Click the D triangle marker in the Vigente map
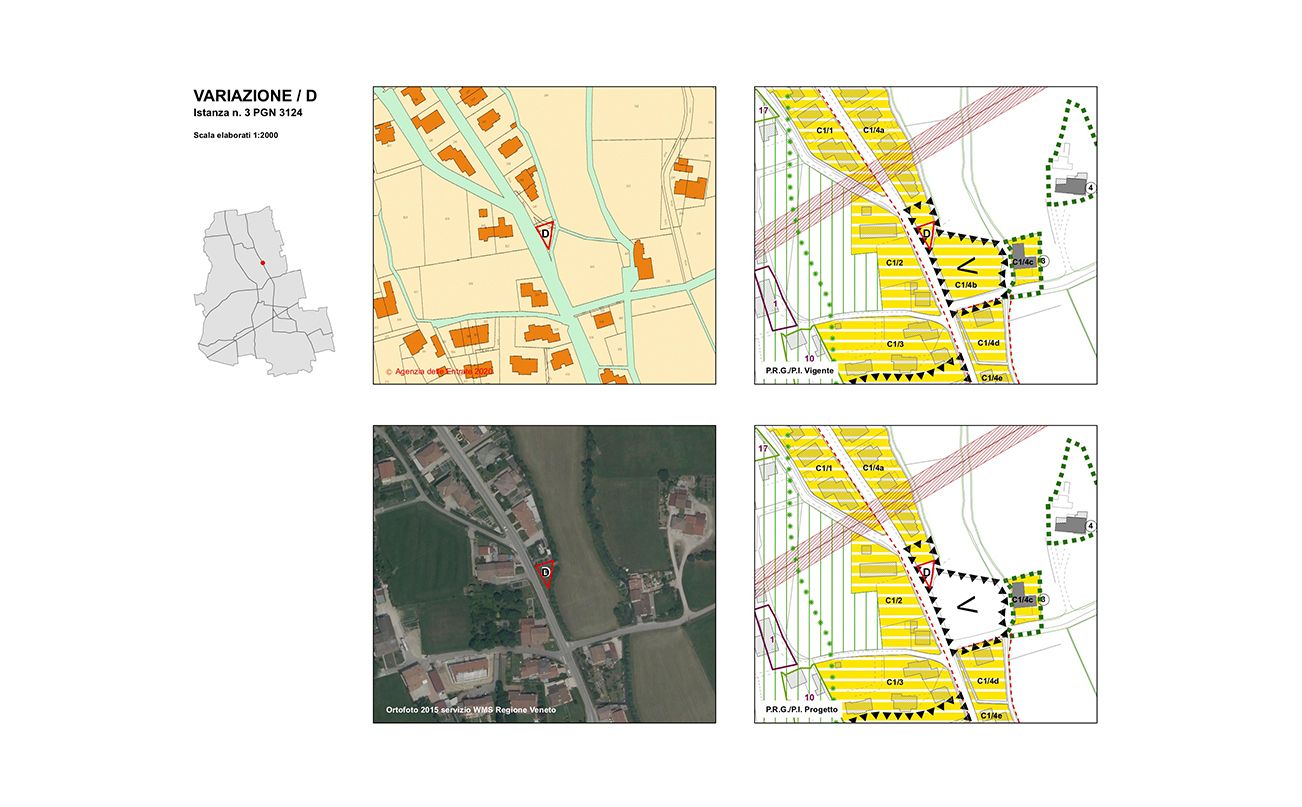This screenshot has width=1302, height=807. coord(926,235)
